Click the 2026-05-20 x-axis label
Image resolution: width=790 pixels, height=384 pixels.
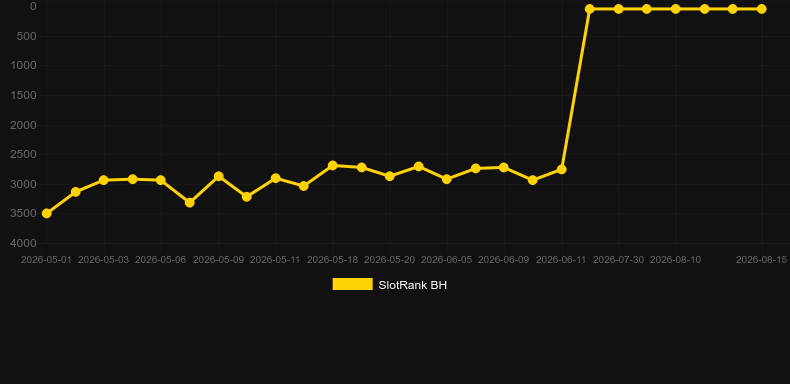click(x=389, y=260)
